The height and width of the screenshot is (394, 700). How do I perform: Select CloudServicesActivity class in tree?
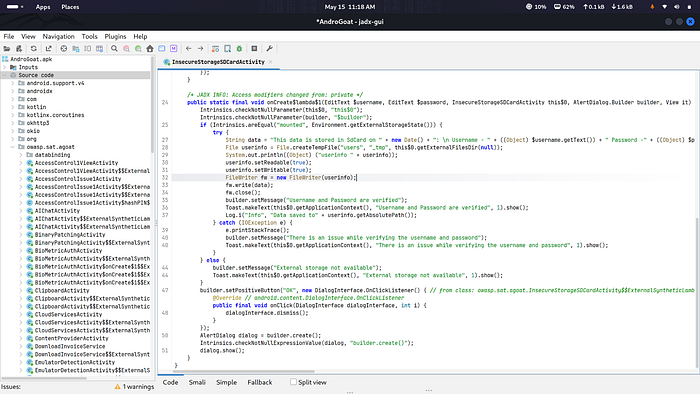pos(68,315)
